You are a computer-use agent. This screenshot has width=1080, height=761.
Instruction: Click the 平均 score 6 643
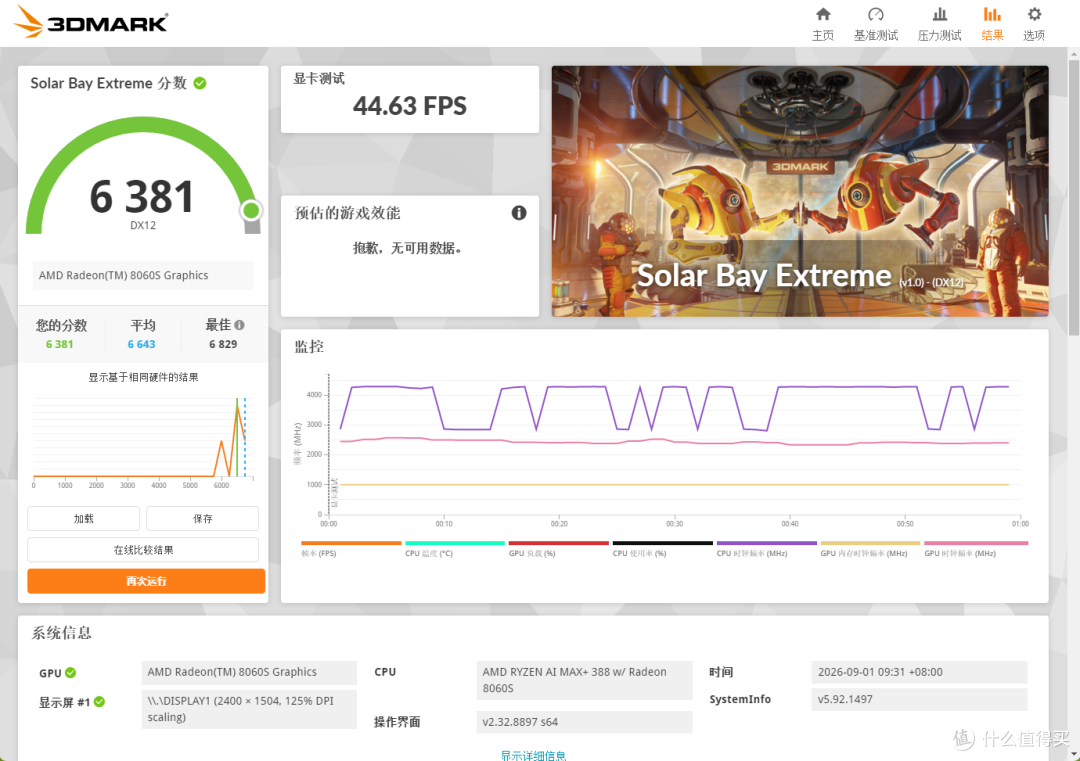click(141, 344)
